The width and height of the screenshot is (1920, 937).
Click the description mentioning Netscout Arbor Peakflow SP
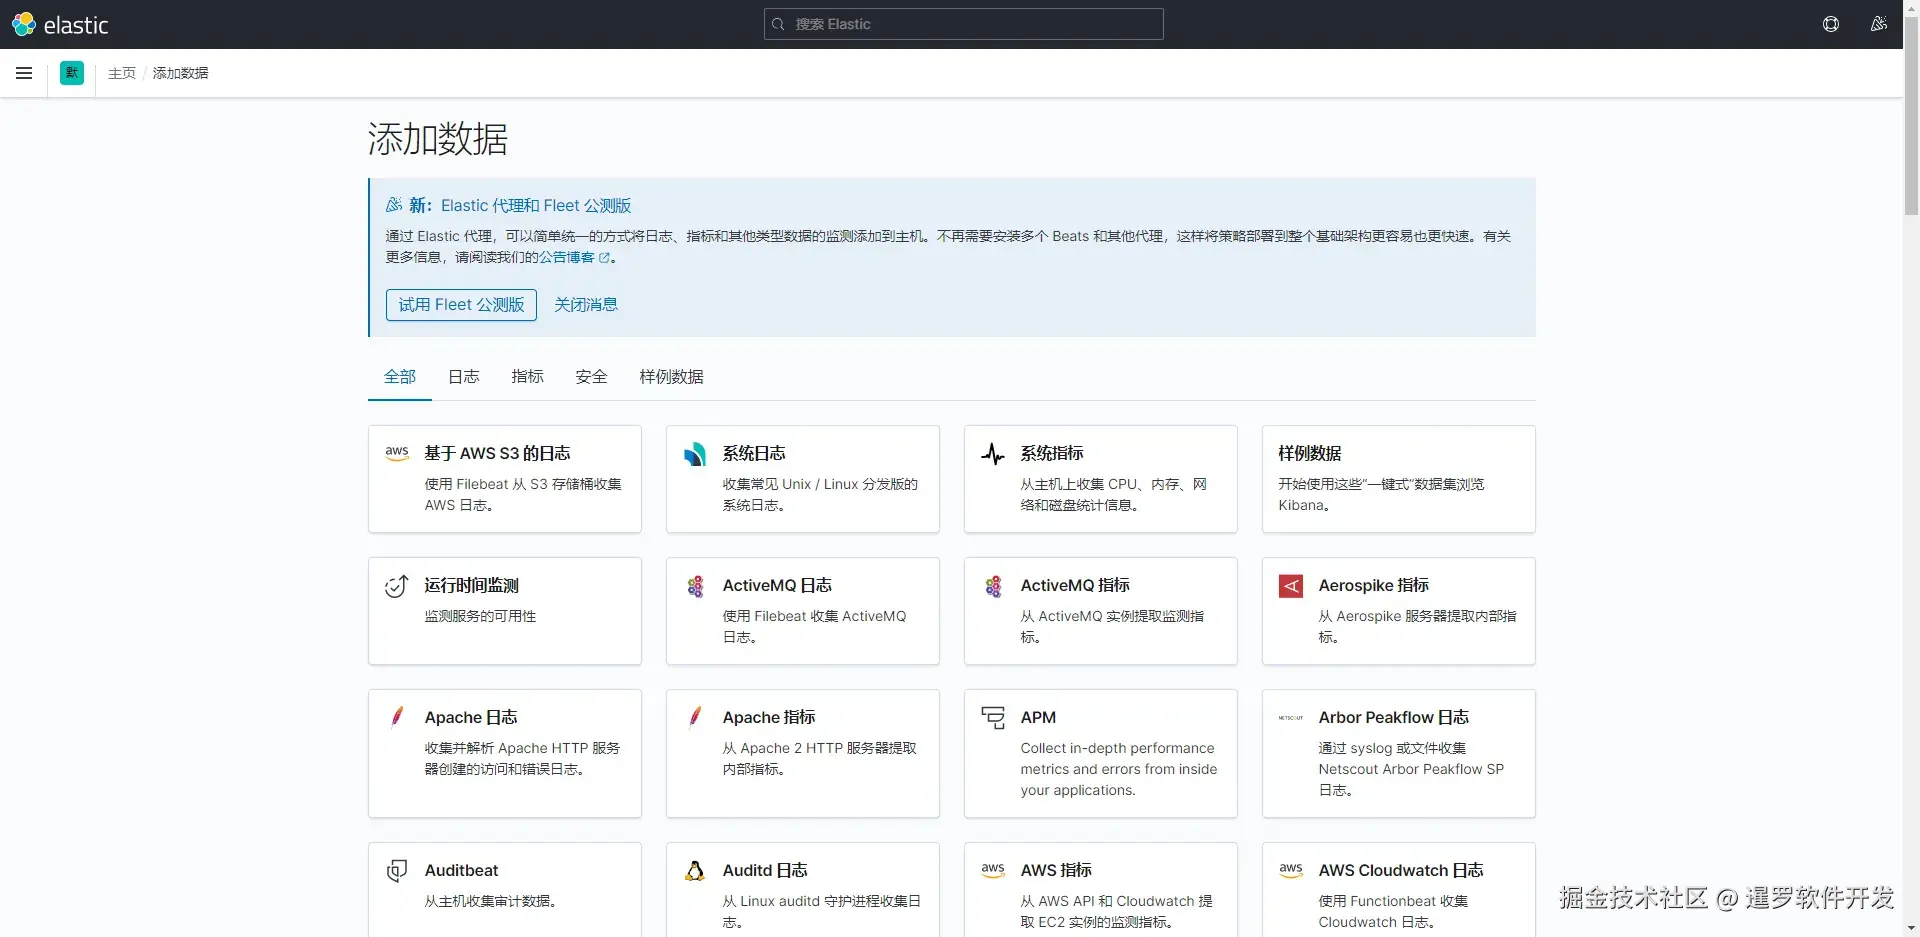click(x=1411, y=769)
